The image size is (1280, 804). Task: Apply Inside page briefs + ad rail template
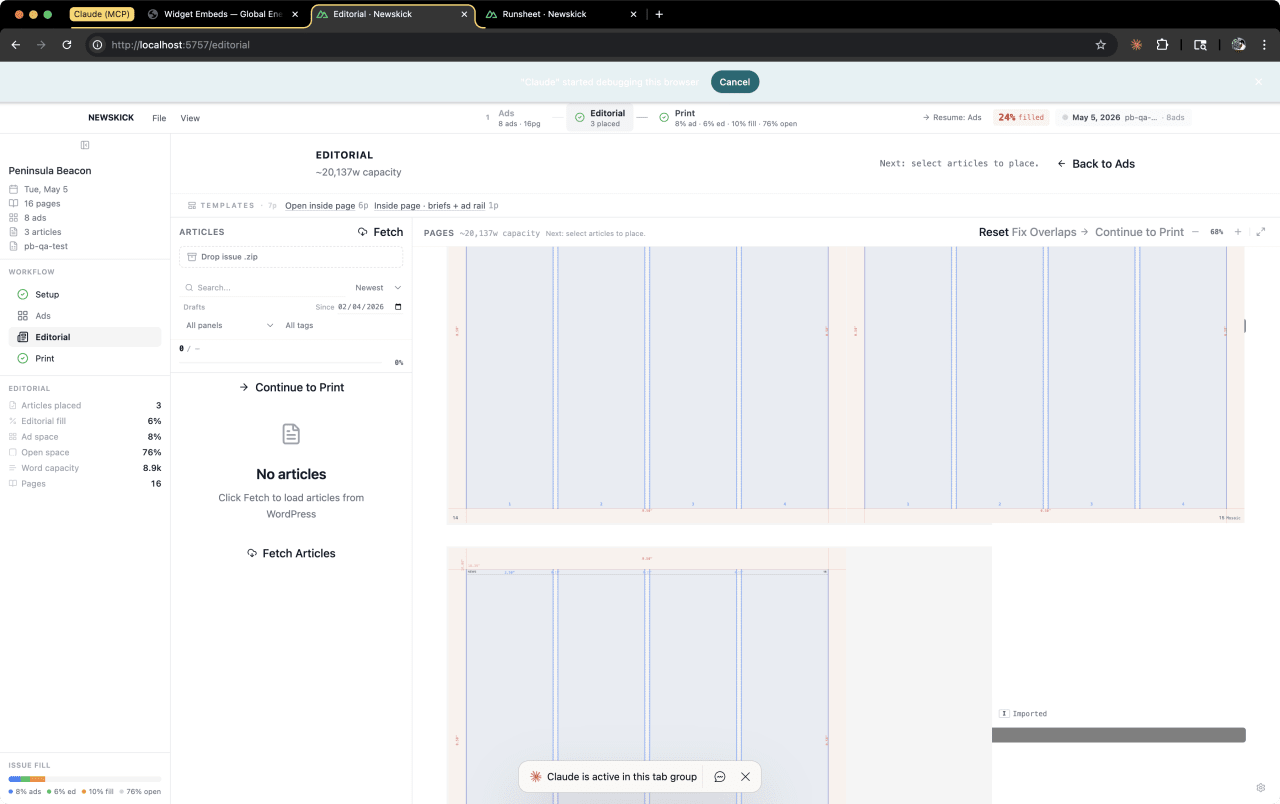429,206
